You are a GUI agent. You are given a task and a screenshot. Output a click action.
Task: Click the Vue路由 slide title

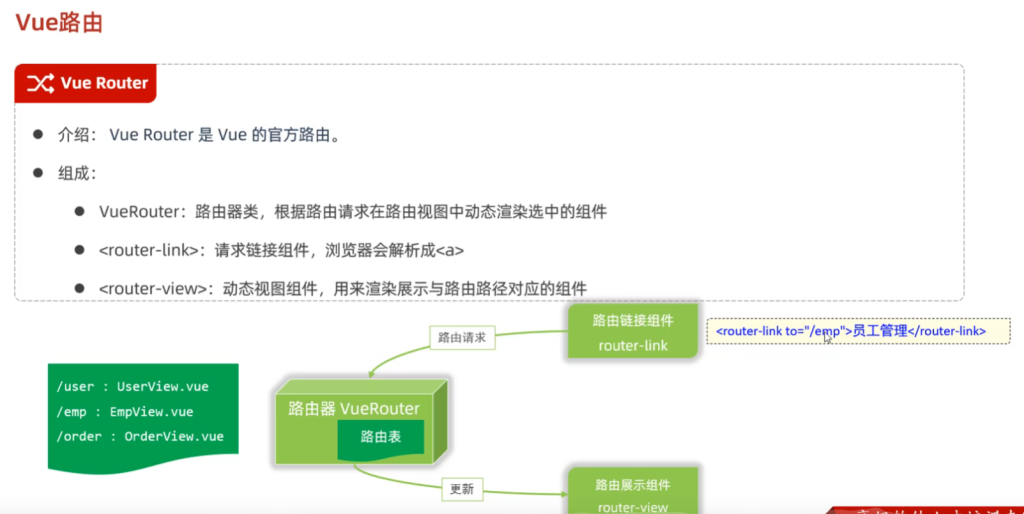(x=59, y=23)
